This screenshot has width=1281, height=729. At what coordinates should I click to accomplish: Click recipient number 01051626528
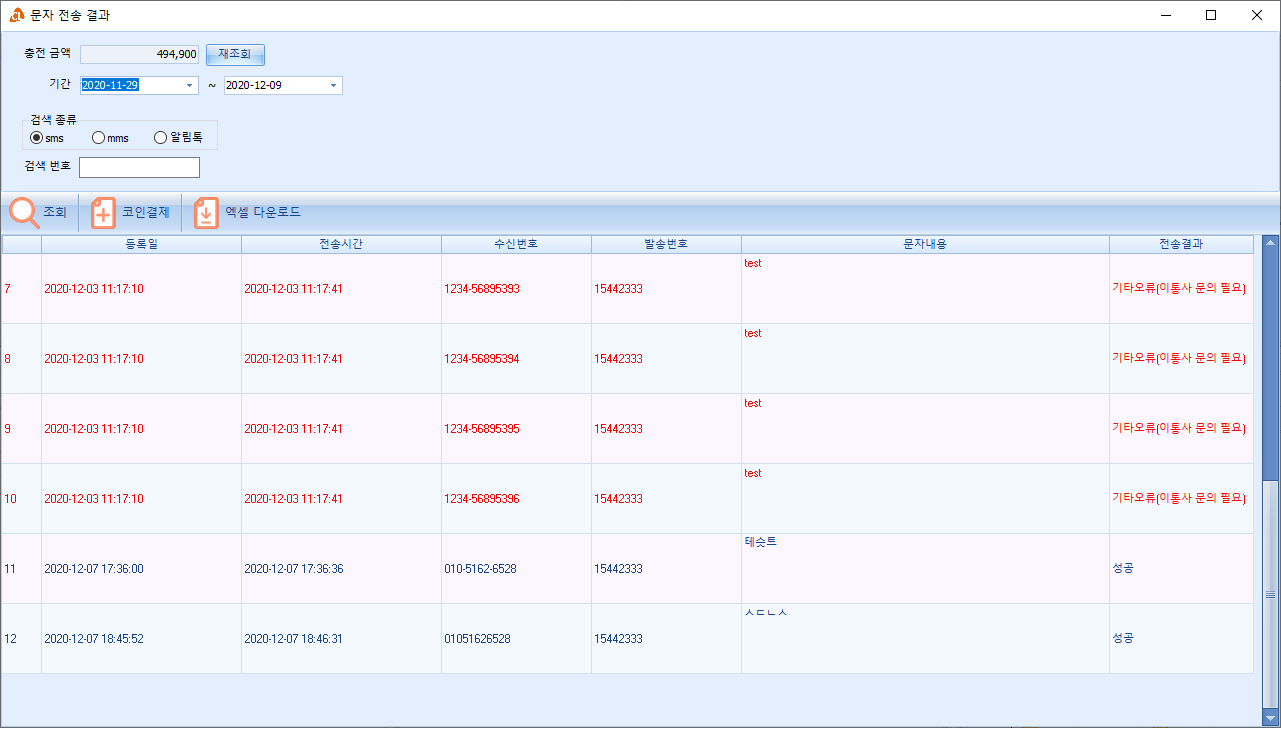[477, 639]
